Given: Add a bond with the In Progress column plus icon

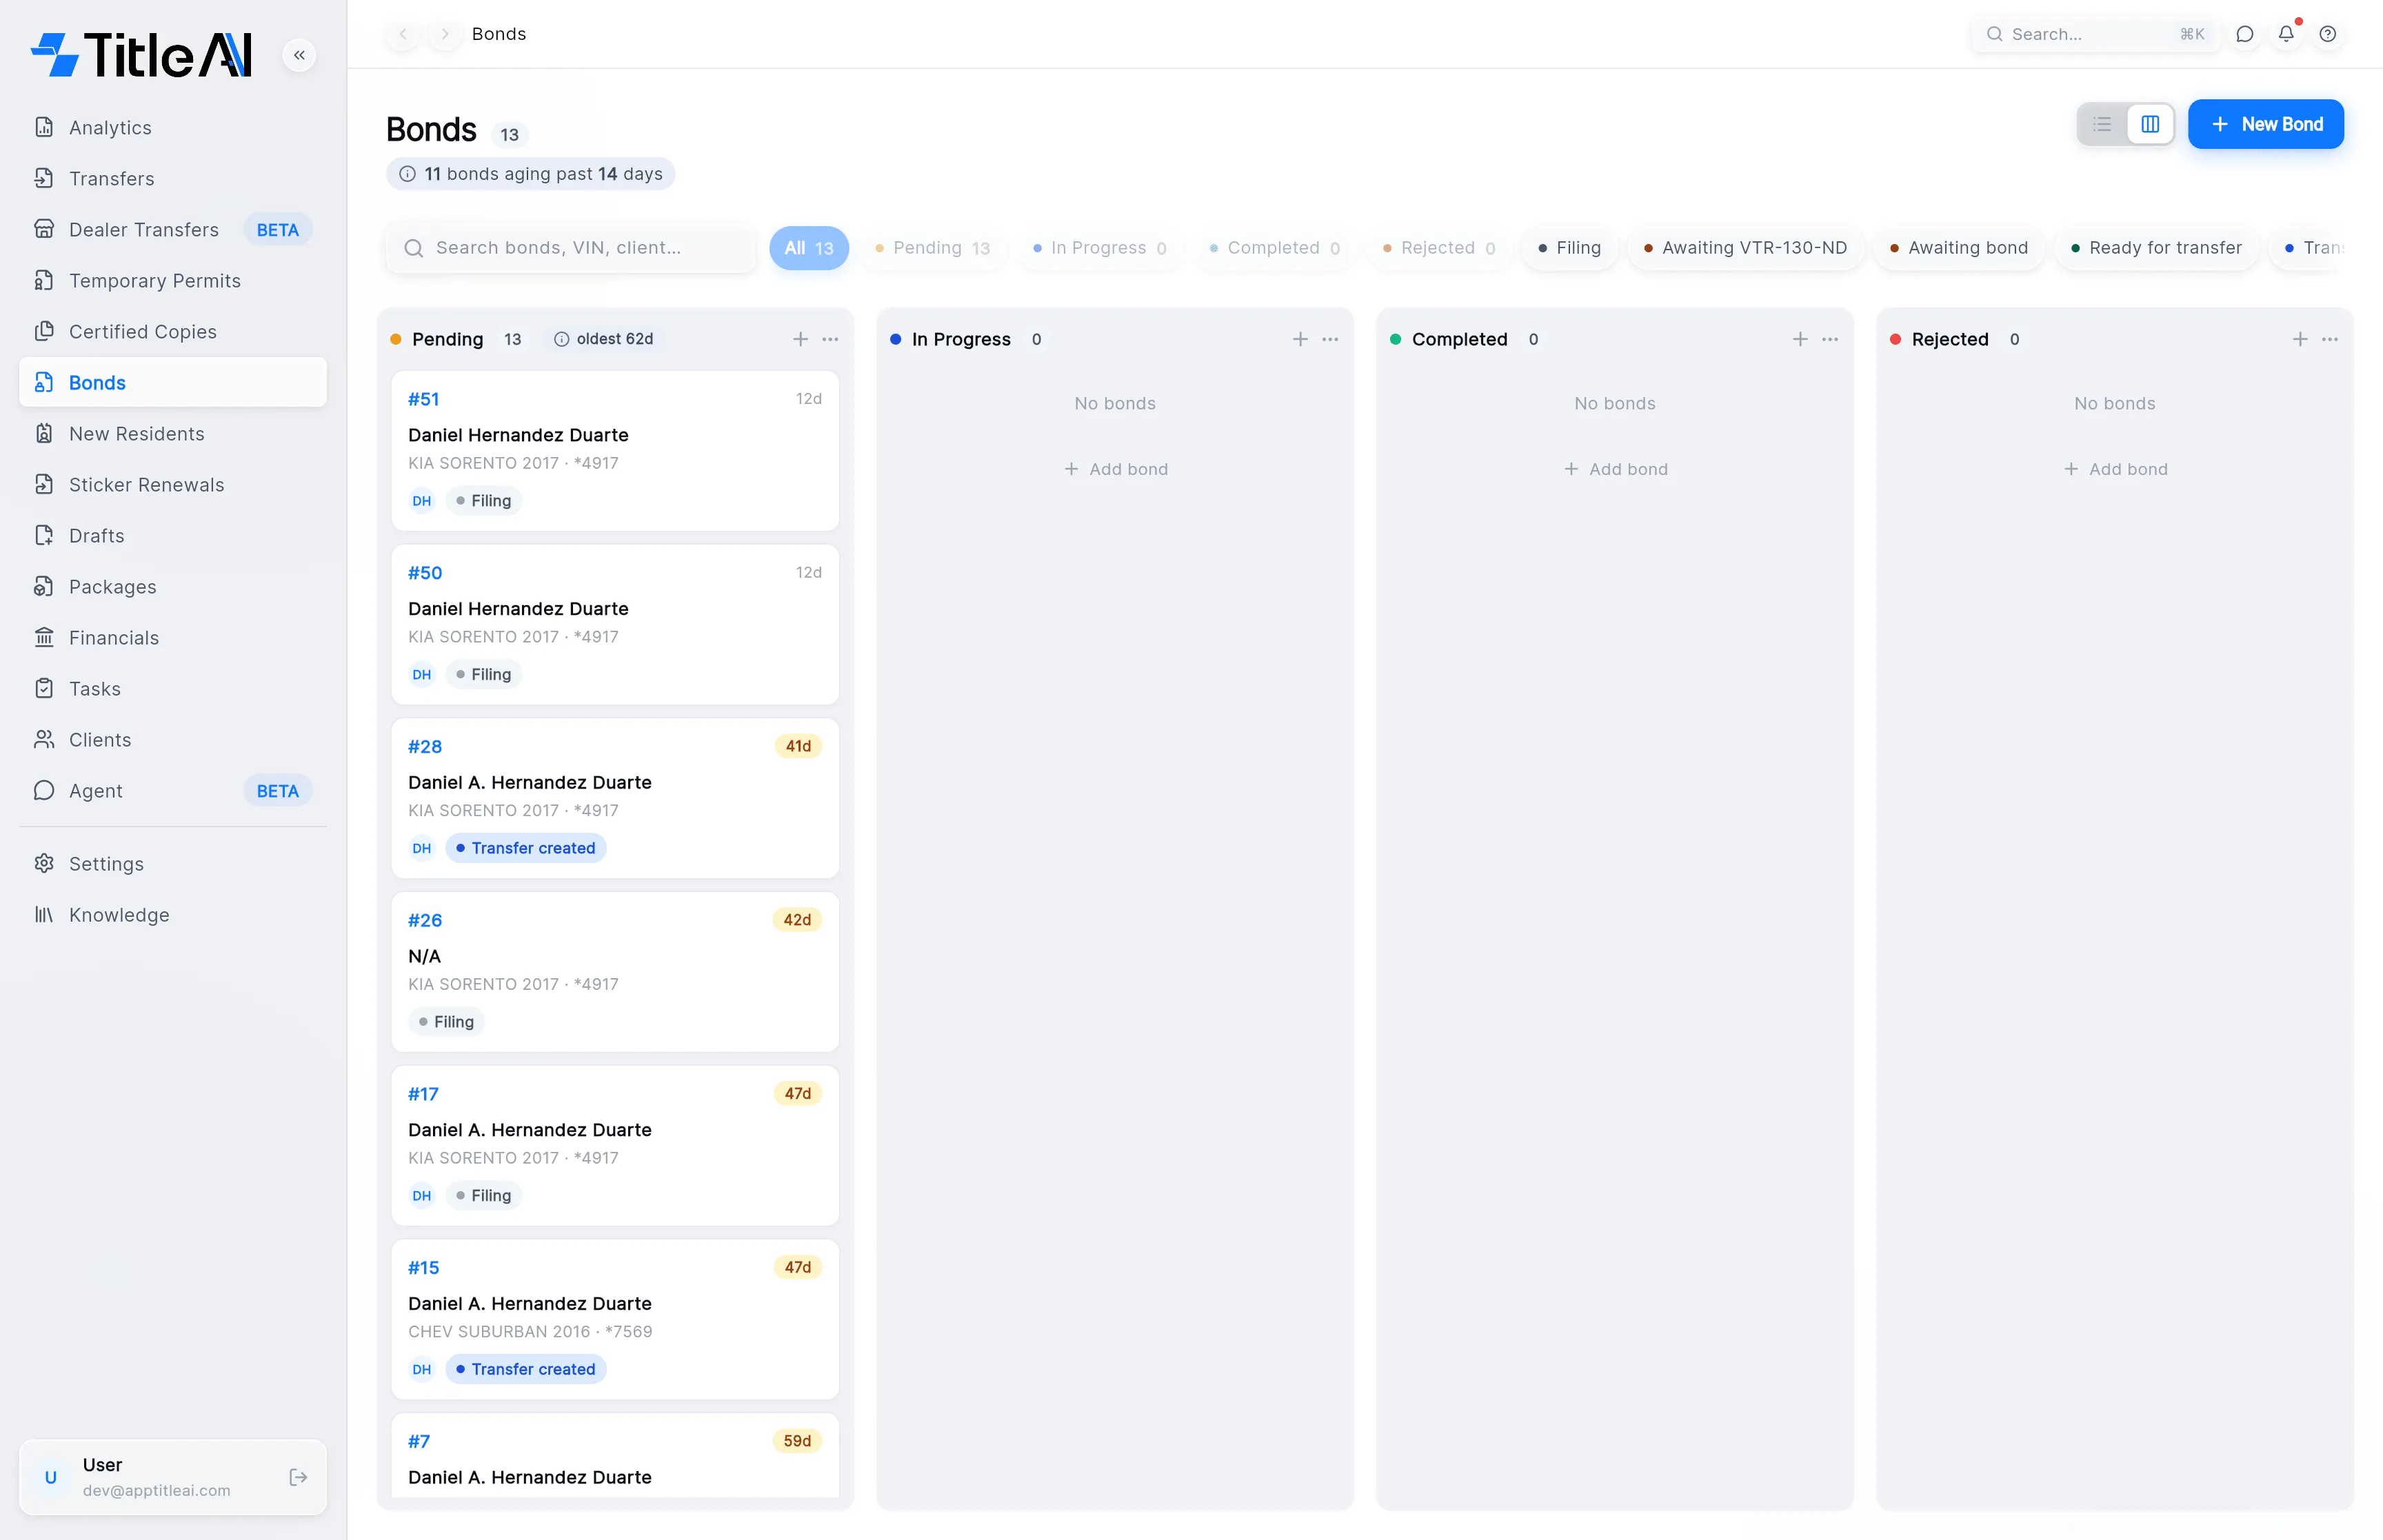Looking at the screenshot, I should coord(1300,339).
